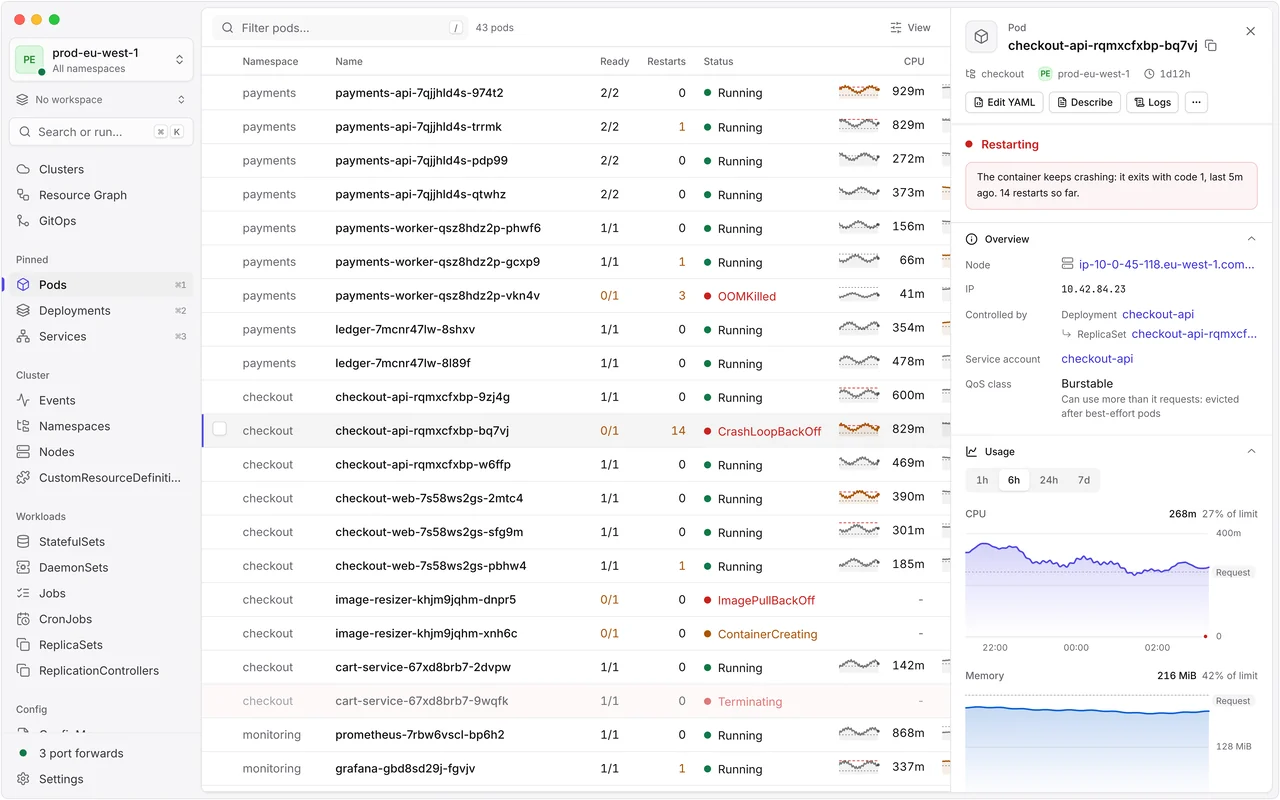Copy the pod name with the copy icon

1211,46
